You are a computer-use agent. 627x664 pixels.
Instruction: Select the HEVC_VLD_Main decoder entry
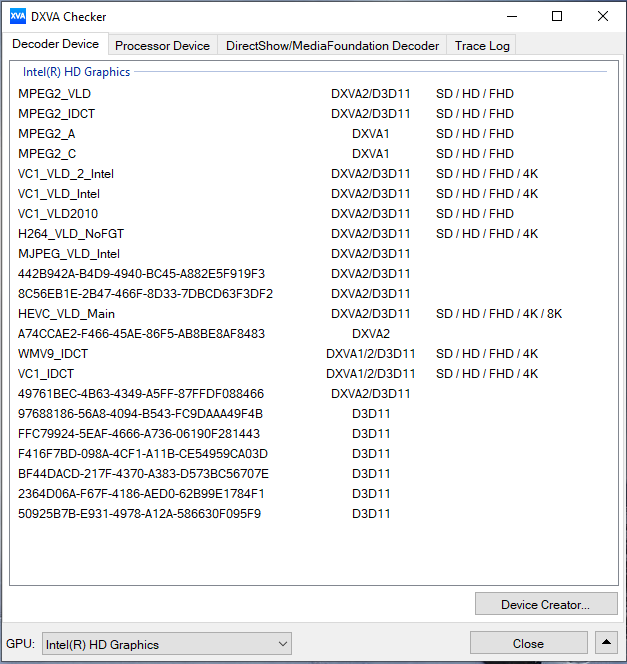(x=66, y=314)
